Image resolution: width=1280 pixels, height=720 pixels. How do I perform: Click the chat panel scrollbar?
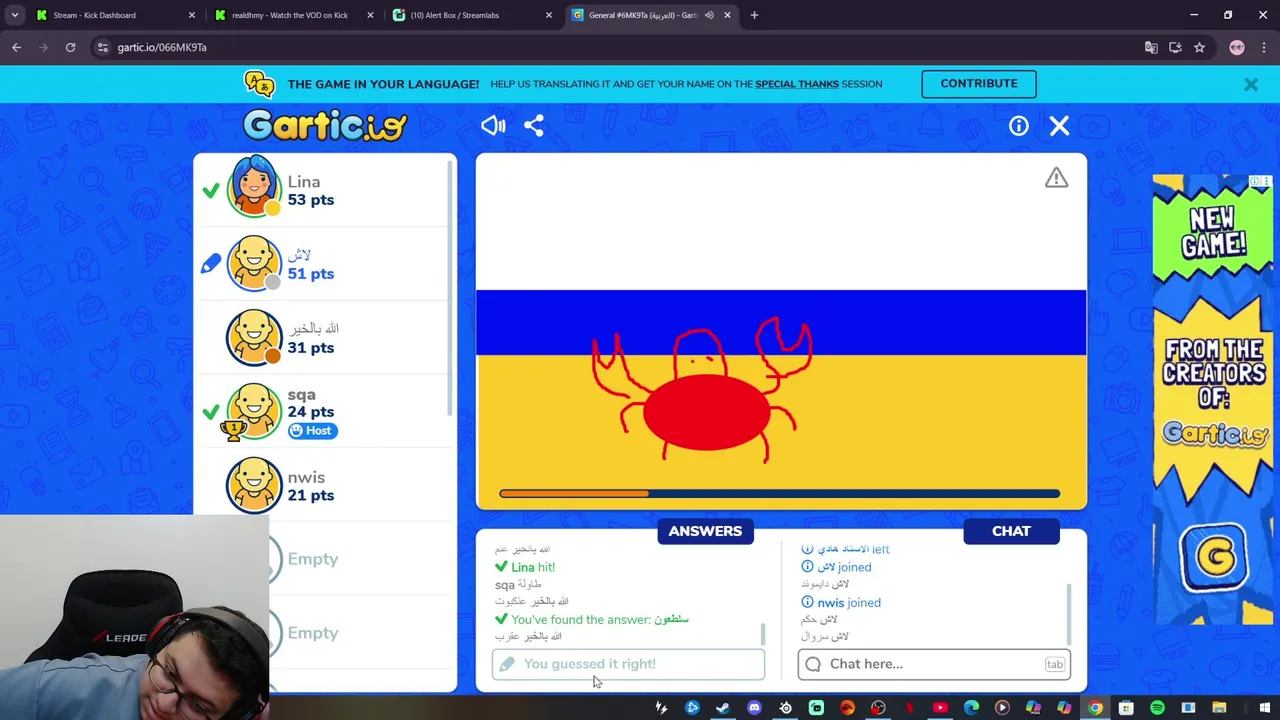click(1068, 614)
